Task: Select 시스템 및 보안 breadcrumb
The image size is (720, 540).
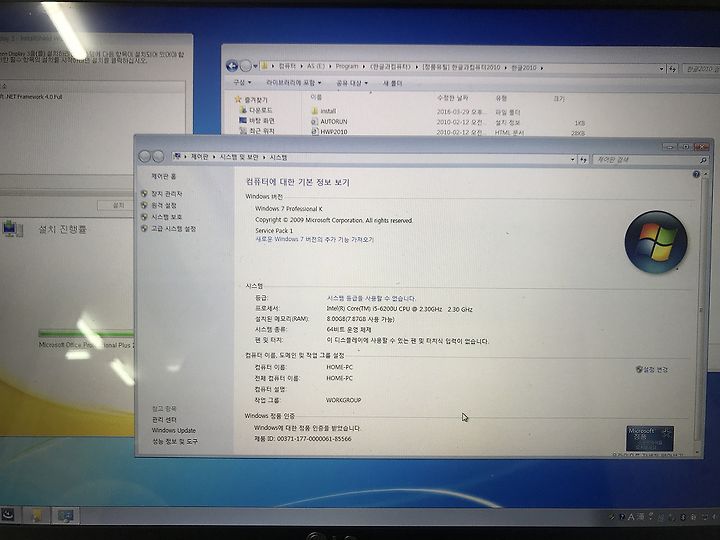Action: 239,157
